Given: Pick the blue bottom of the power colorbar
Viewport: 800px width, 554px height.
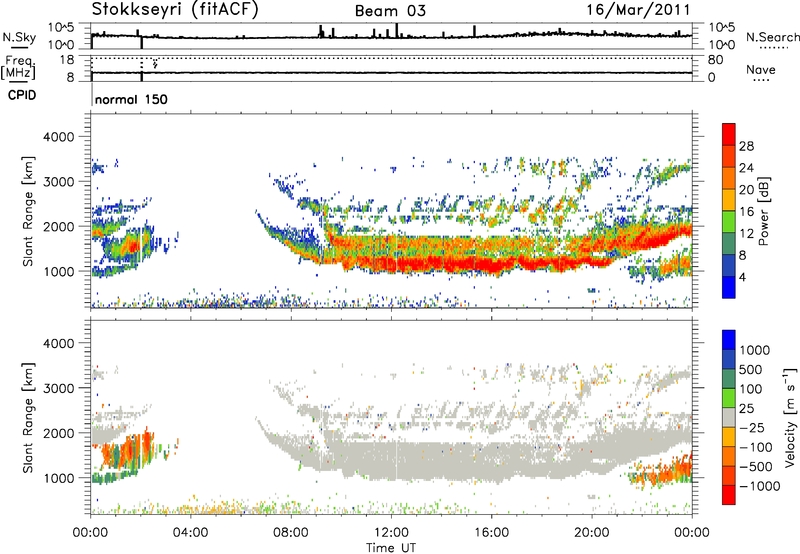Looking at the screenshot, I should [x=729, y=287].
